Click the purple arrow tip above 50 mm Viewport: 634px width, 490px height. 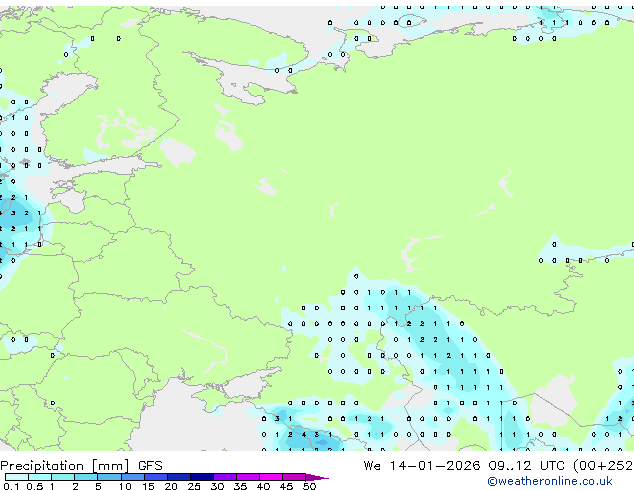(317, 477)
